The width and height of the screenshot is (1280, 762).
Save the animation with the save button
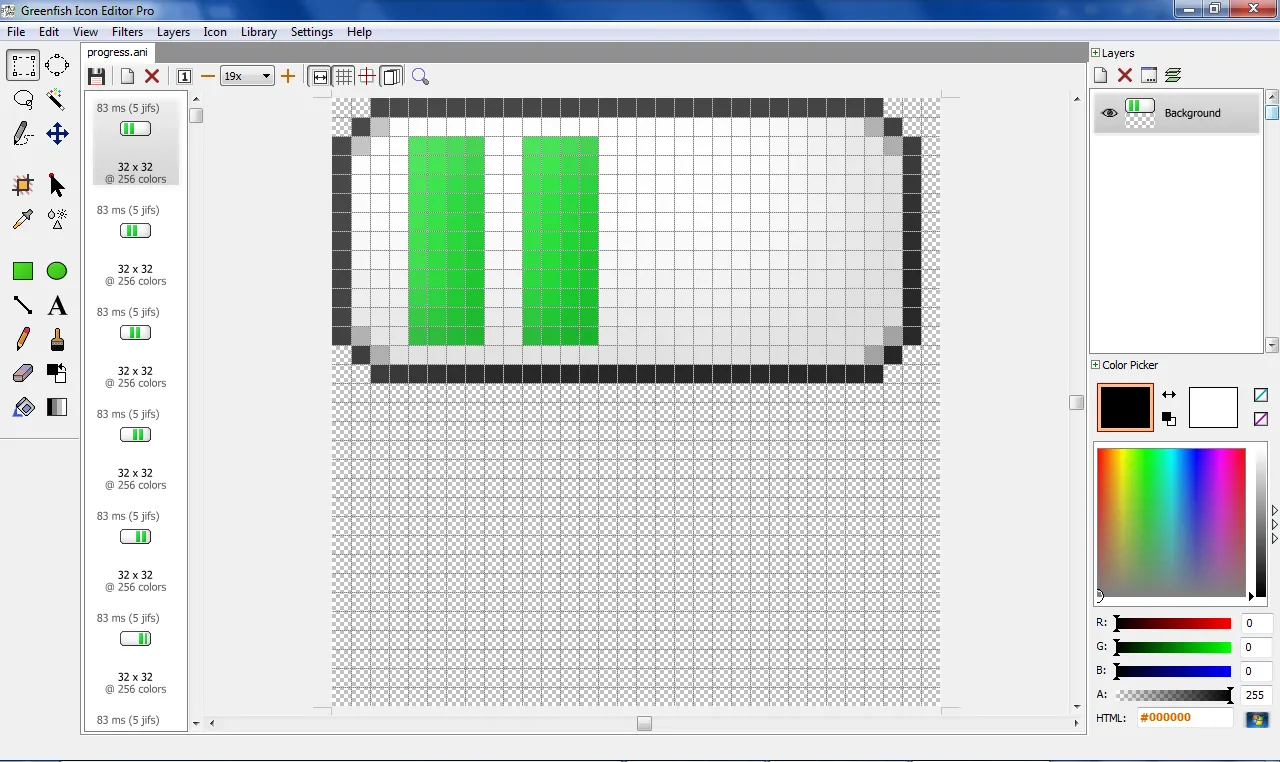(x=97, y=76)
